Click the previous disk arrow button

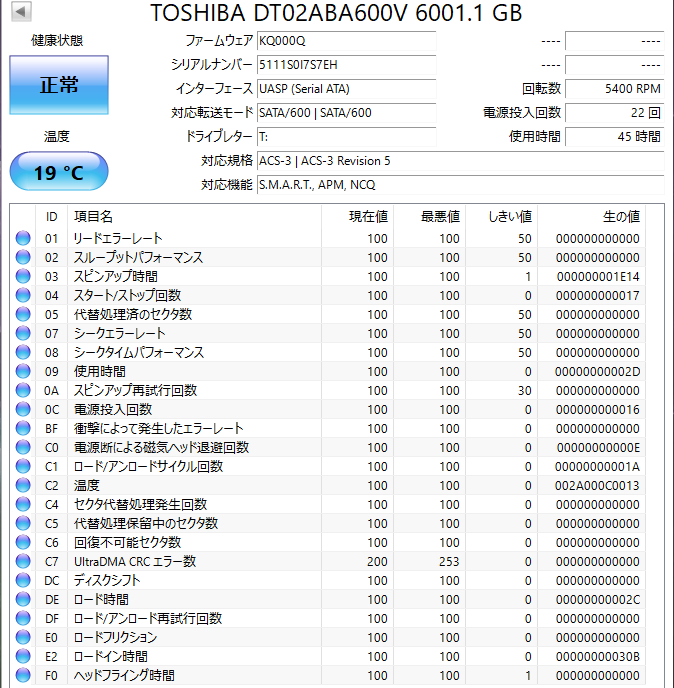22,11
